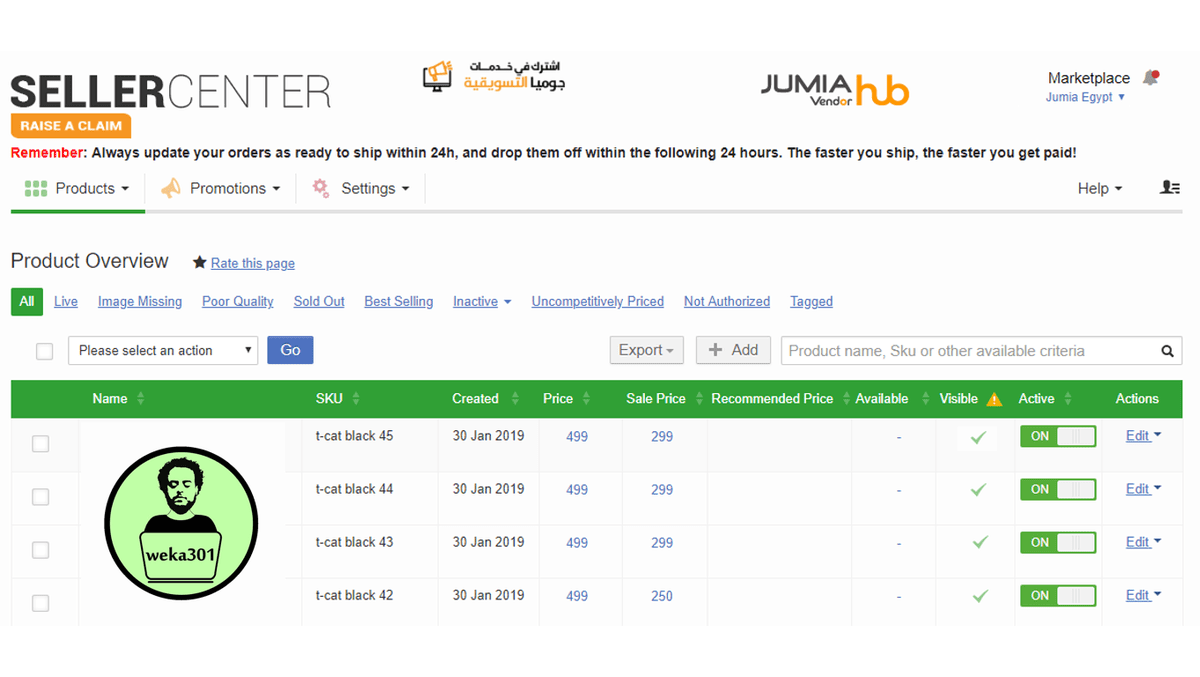Click the Jumia marketing services banner logo
The width and height of the screenshot is (1200, 677).
[494, 77]
